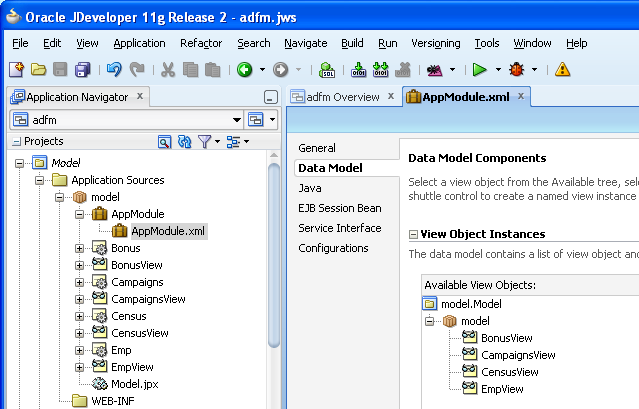Open the File menu
The height and width of the screenshot is (409, 639).
click(x=20, y=43)
